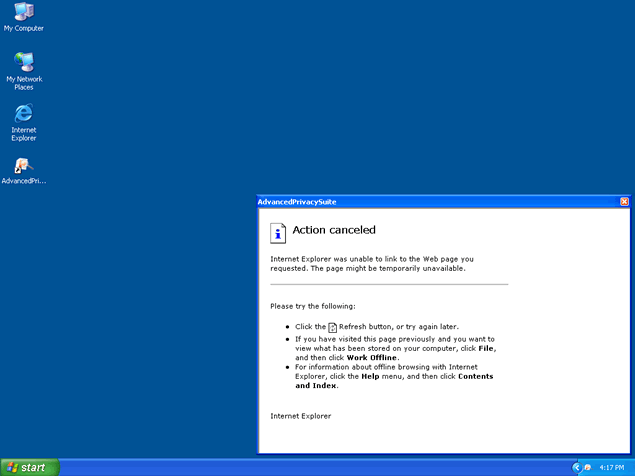Click the 'Please try the following' line
This screenshot has width=635, height=476.
coord(313,306)
